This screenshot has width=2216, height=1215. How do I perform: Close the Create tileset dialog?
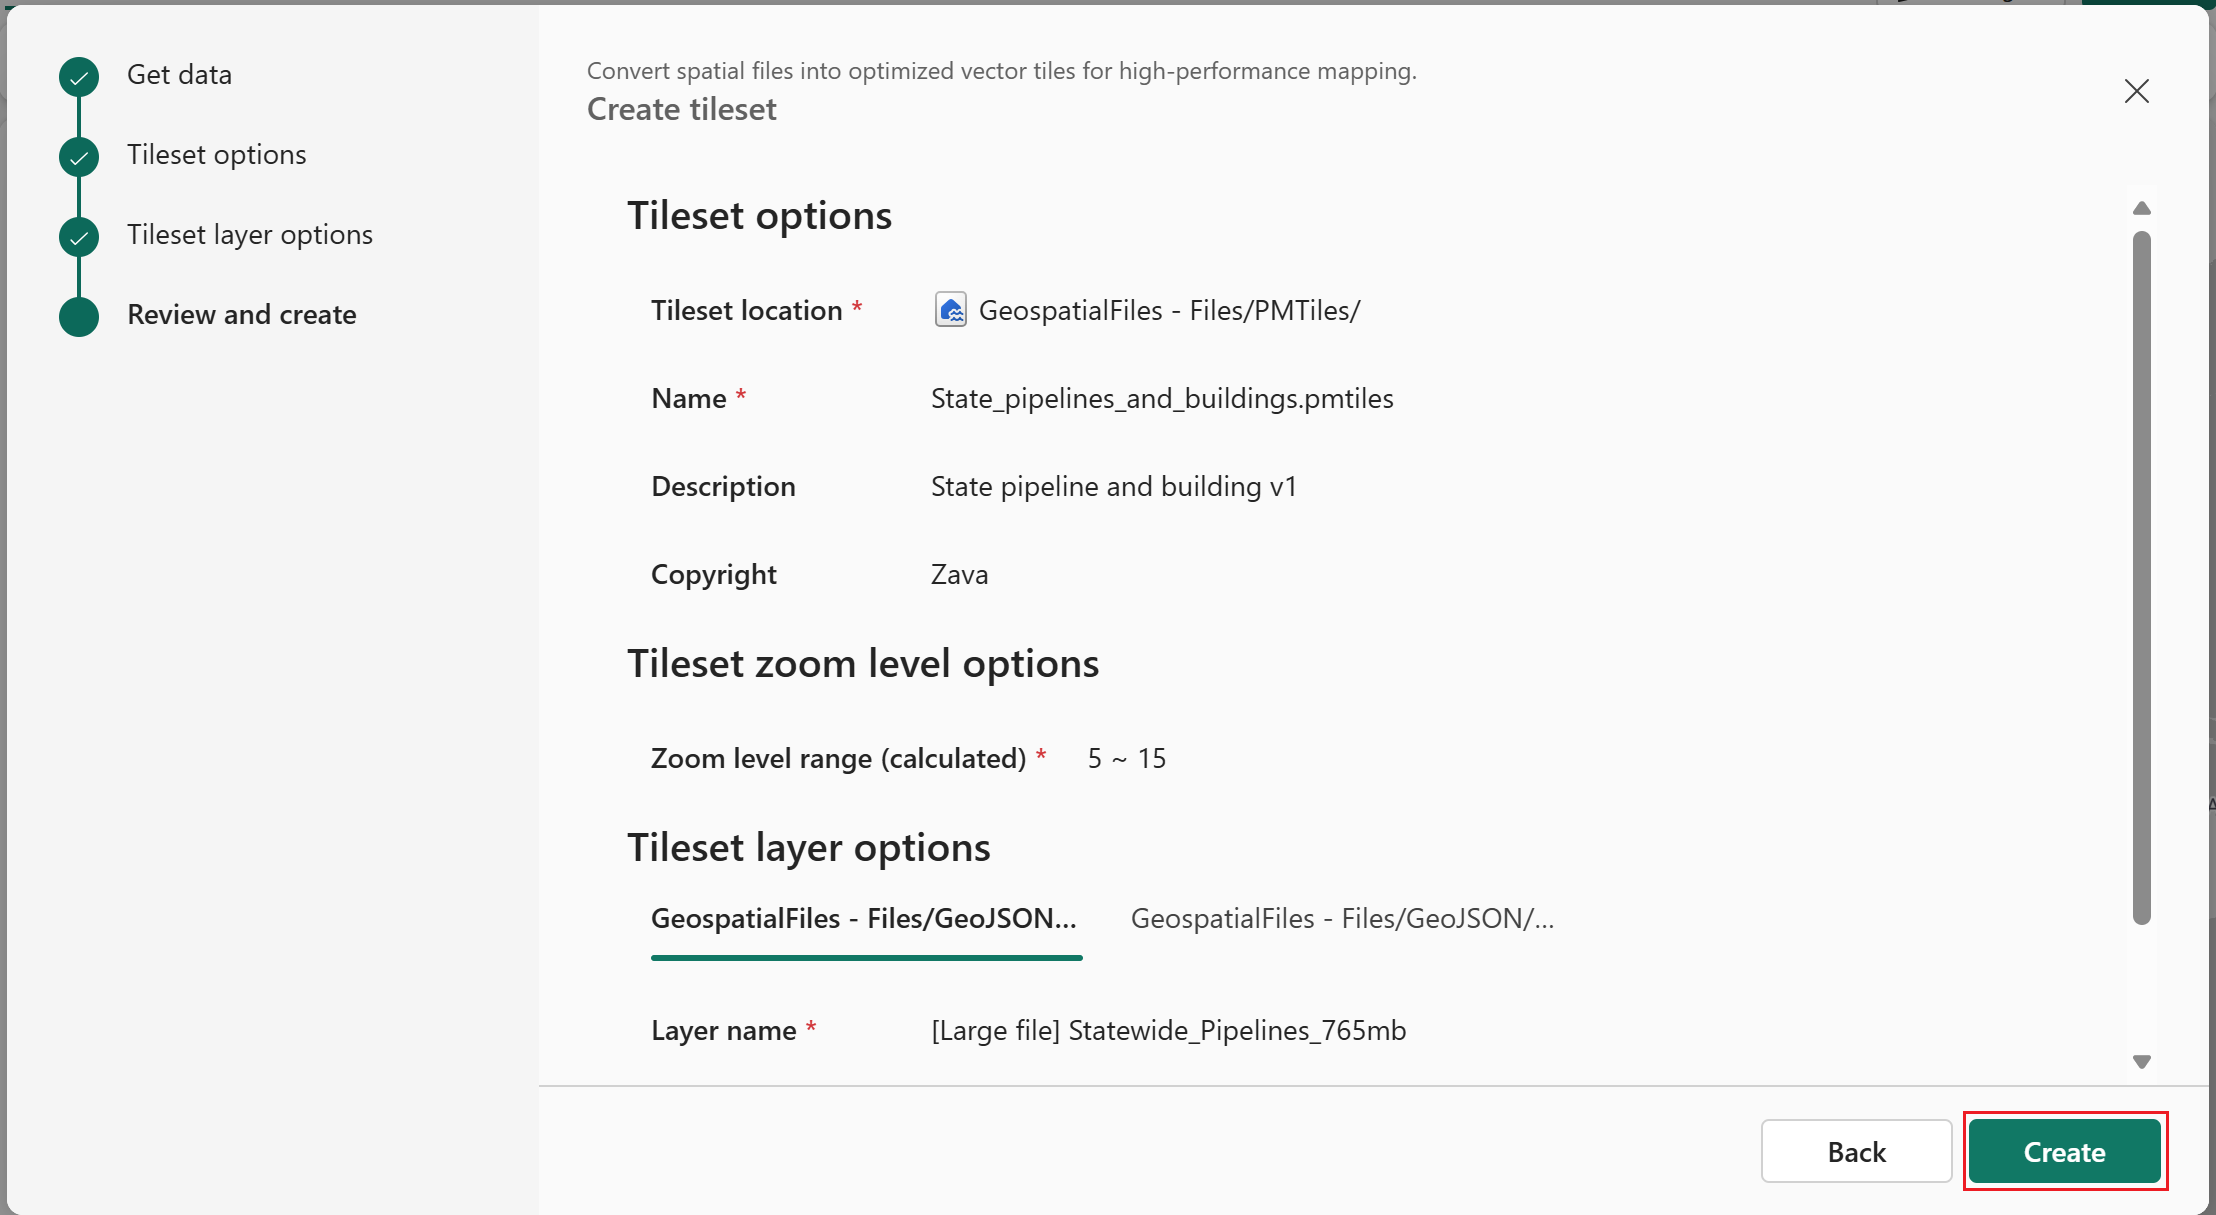(x=2136, y=91)
